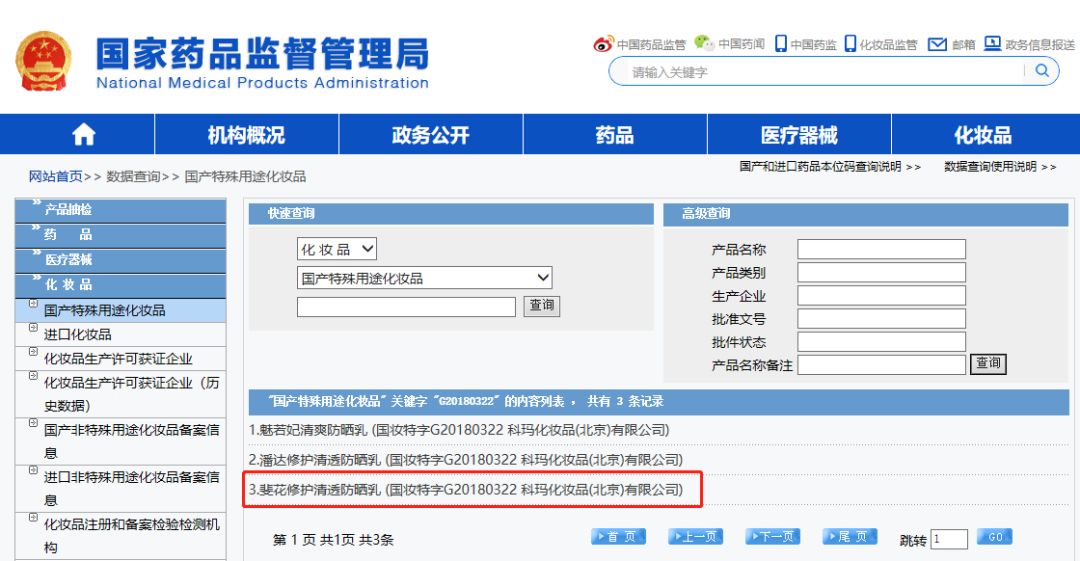Focus the 产品名称备注 input field

click(882, 365)
